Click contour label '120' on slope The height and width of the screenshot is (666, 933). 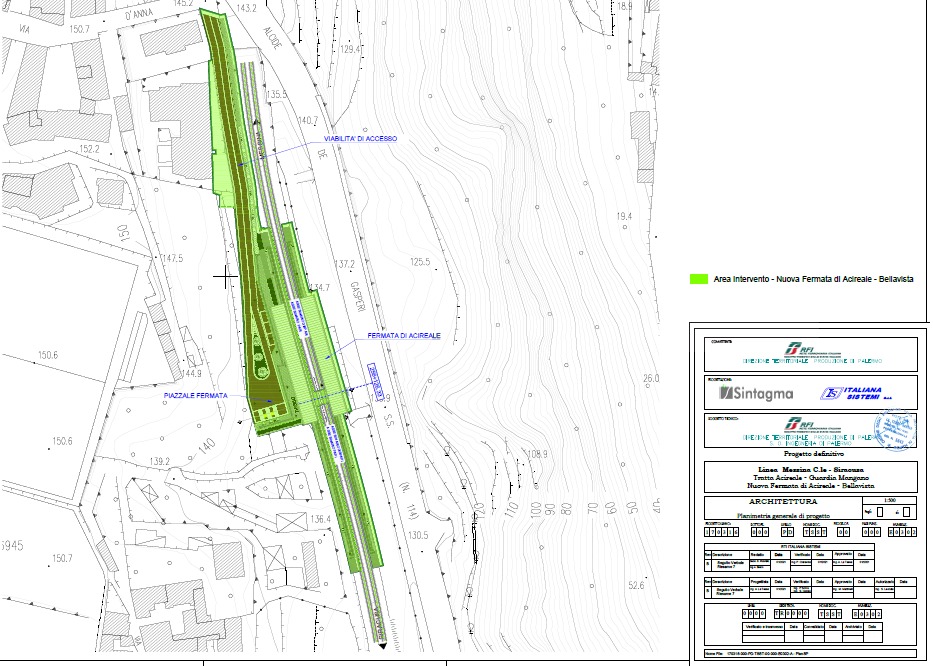point(480,513)
